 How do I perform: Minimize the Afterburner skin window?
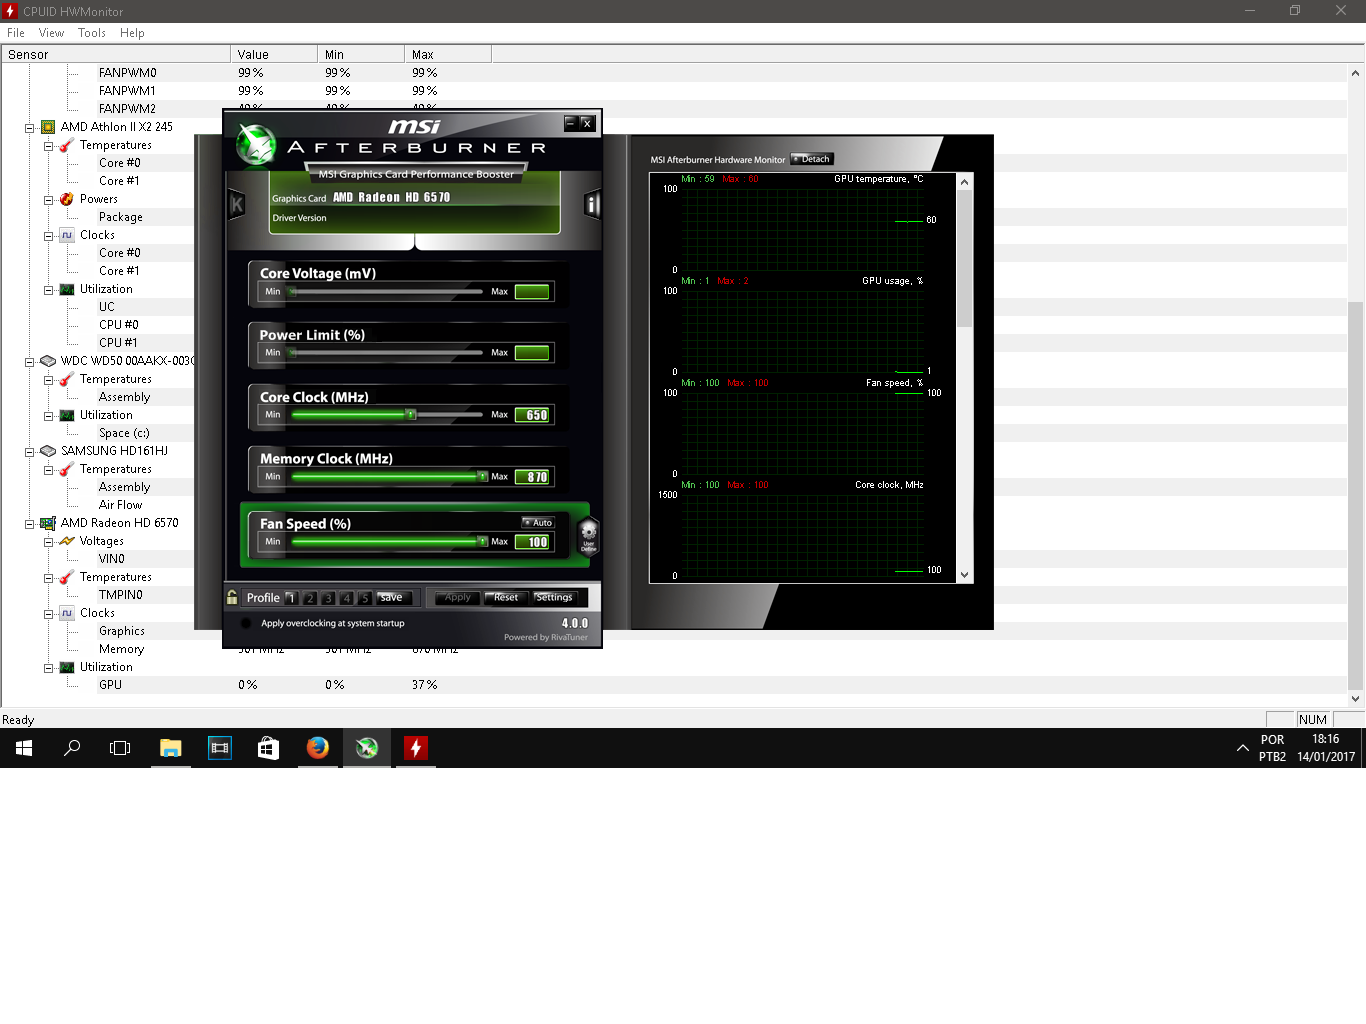(x=570, y=123)
